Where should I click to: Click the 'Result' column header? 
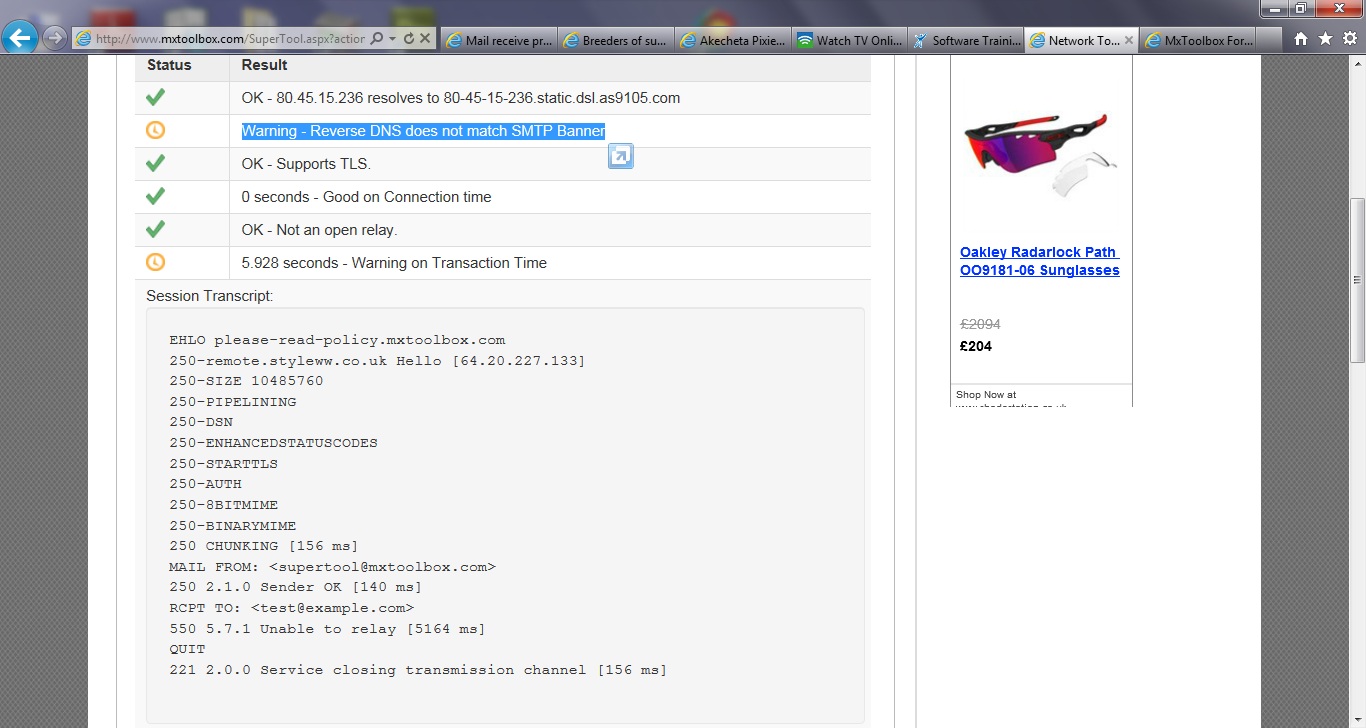(264, 65)
